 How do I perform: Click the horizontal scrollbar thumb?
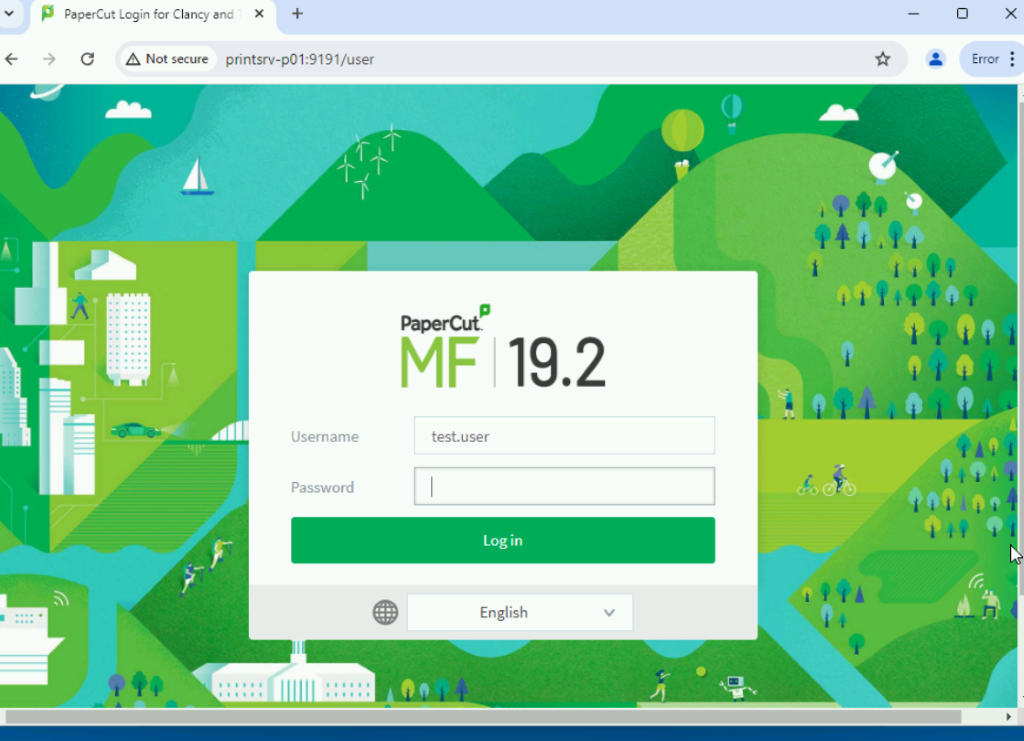tap(483, 717)
